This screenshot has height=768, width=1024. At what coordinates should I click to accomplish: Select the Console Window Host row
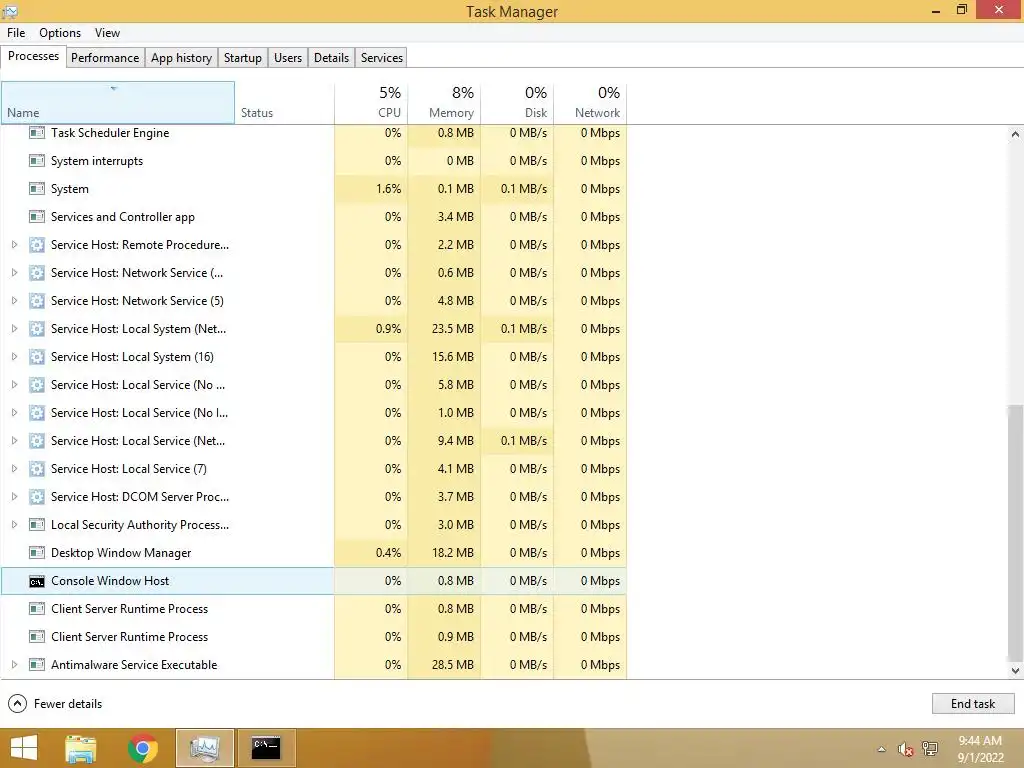tap(313, 581)
